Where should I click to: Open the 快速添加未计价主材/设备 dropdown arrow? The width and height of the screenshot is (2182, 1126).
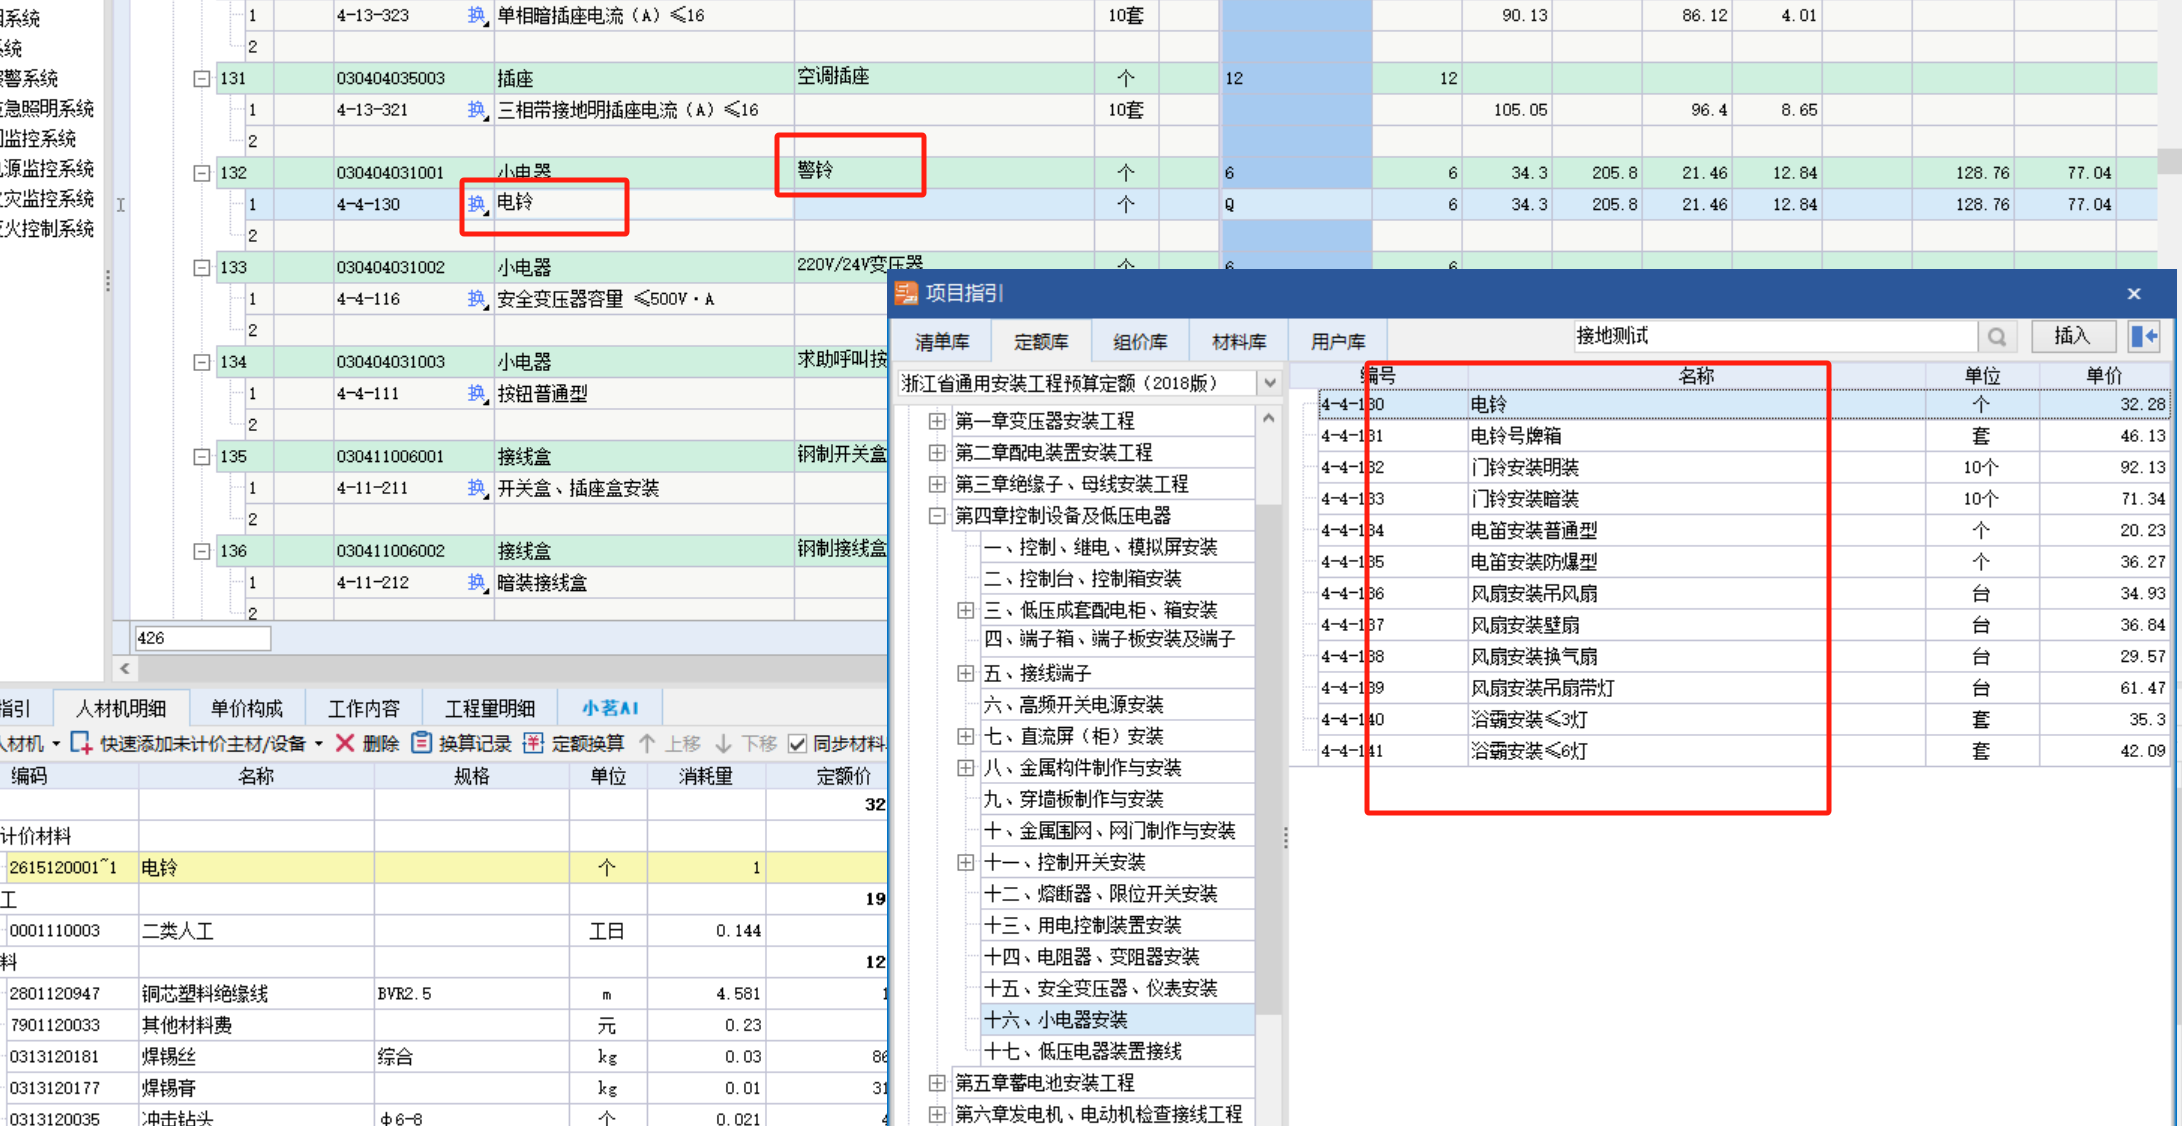(319, 744)
